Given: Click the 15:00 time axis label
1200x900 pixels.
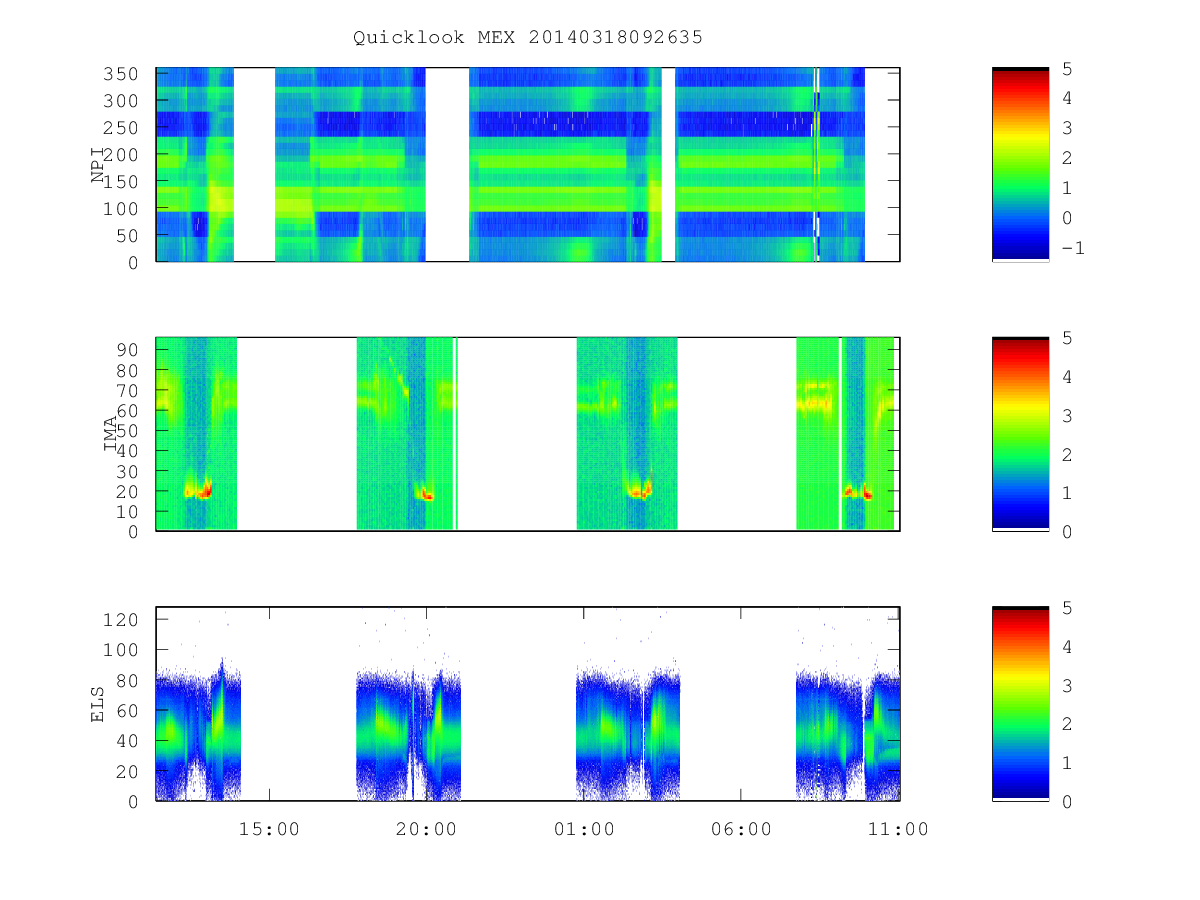Looking at the screenshot, I should (x=269, y=829).
